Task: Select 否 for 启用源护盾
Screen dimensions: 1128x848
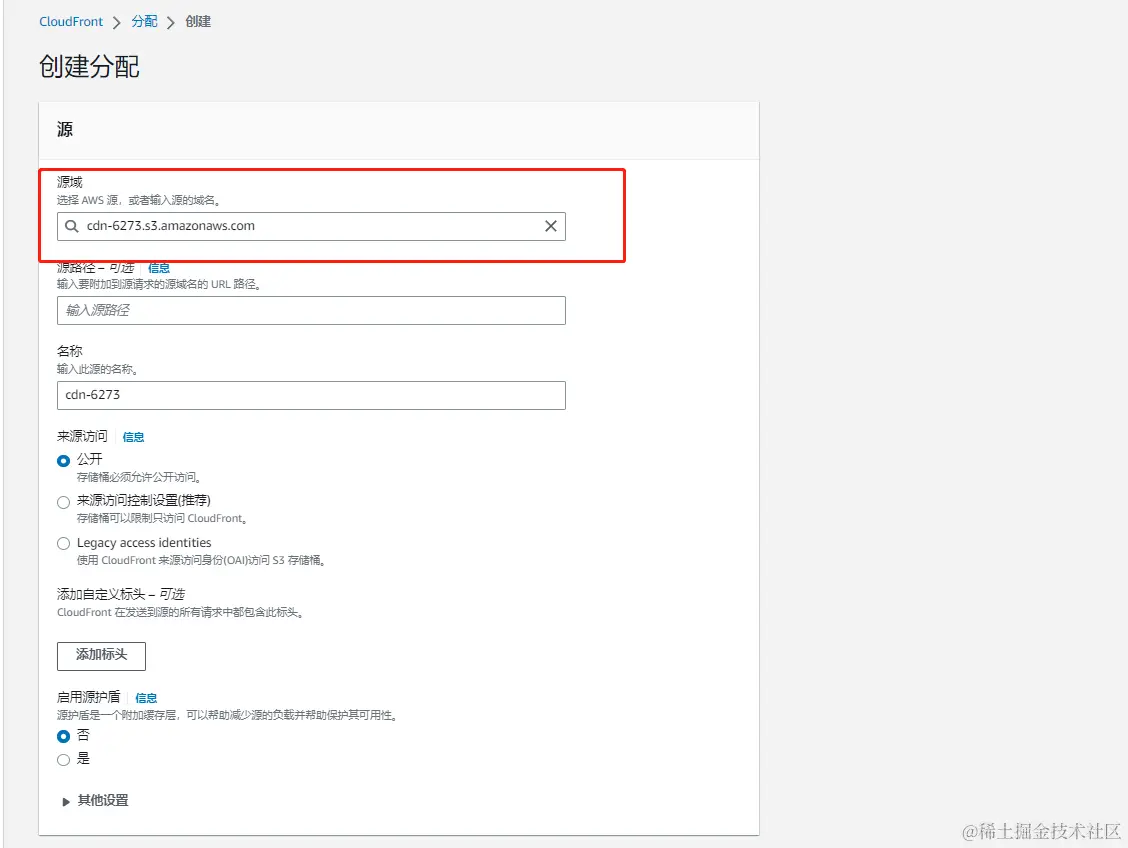Action: [x=63, y=736]
